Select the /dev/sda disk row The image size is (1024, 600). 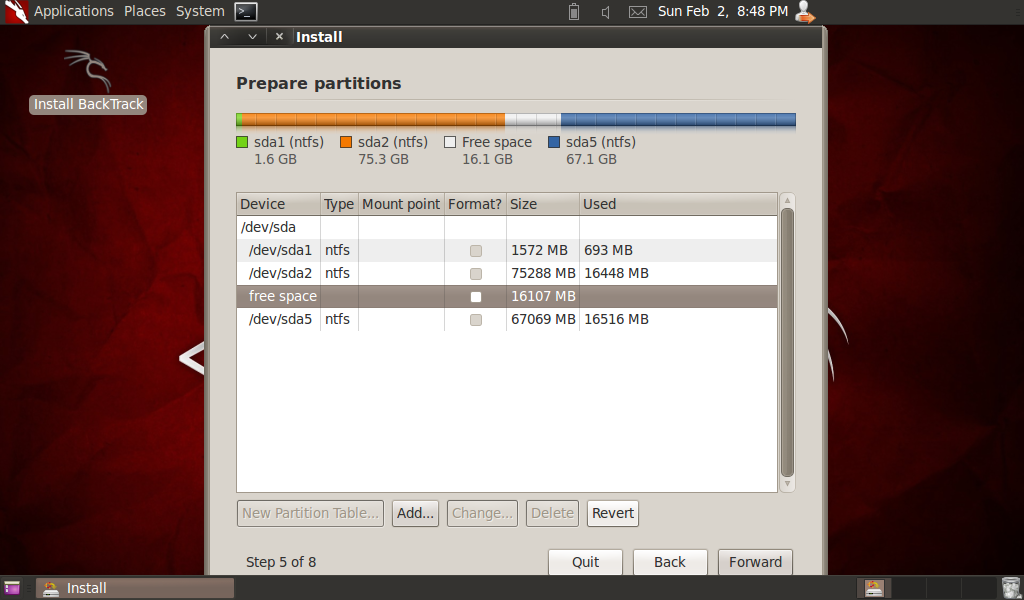coord(507,227)
